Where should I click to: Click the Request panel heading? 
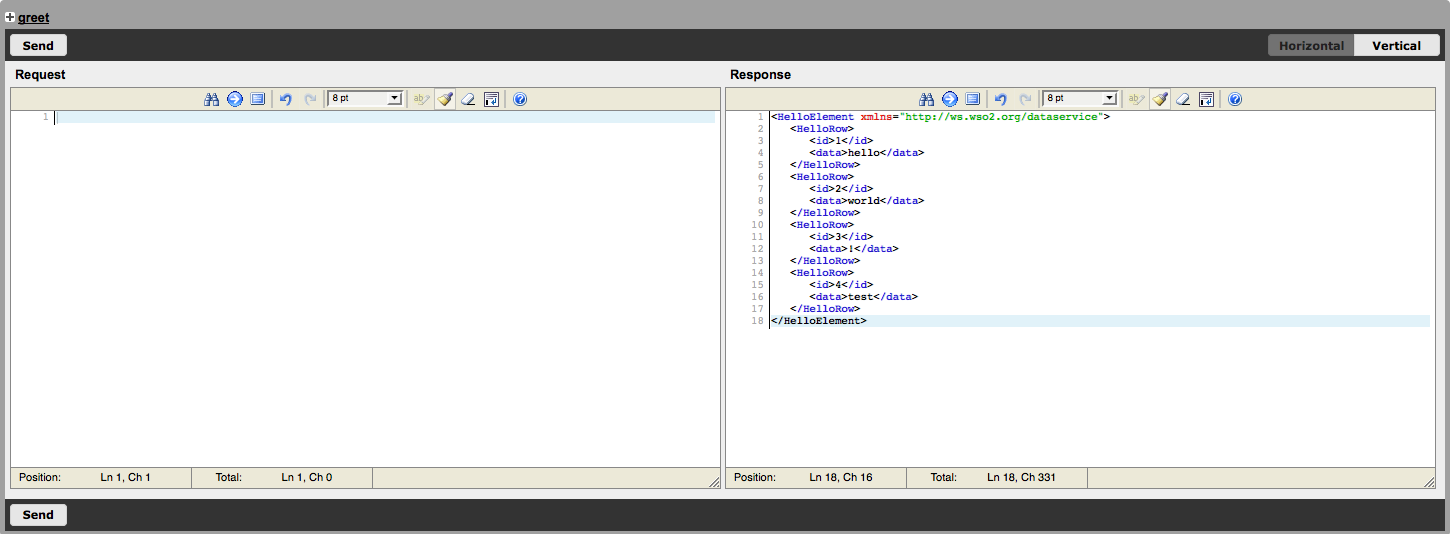pos(40,75)
